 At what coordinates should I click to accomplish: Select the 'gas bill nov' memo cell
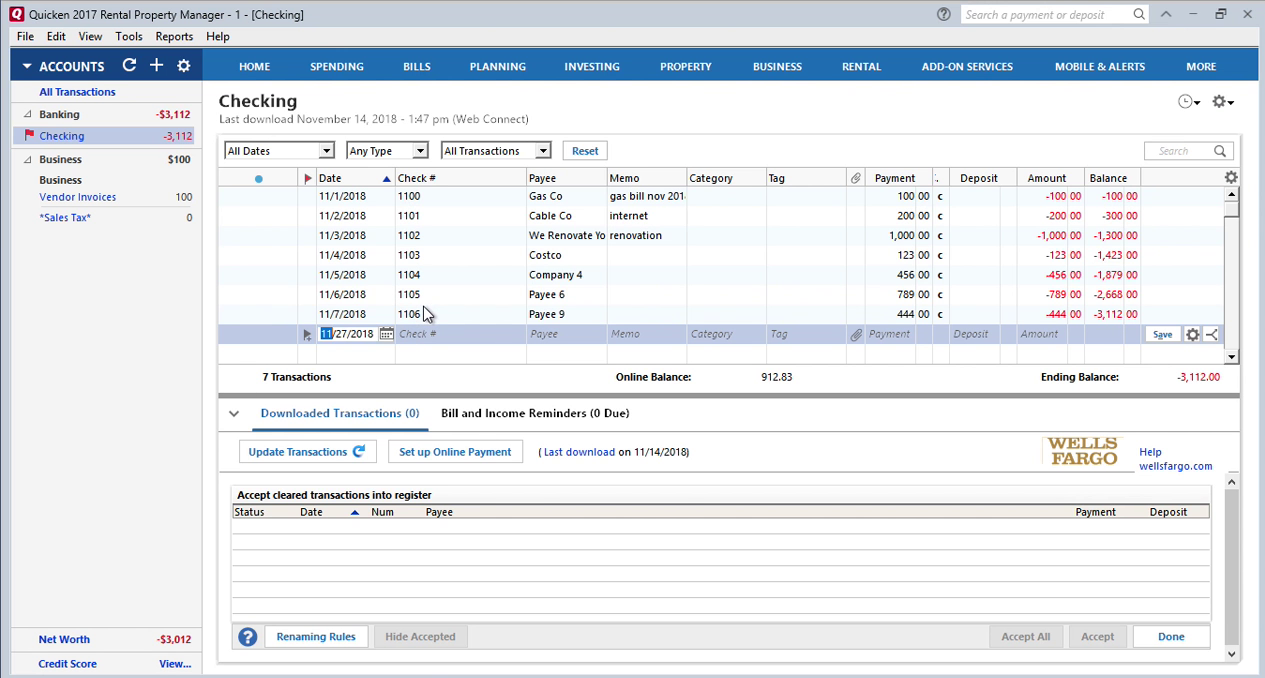646,197
